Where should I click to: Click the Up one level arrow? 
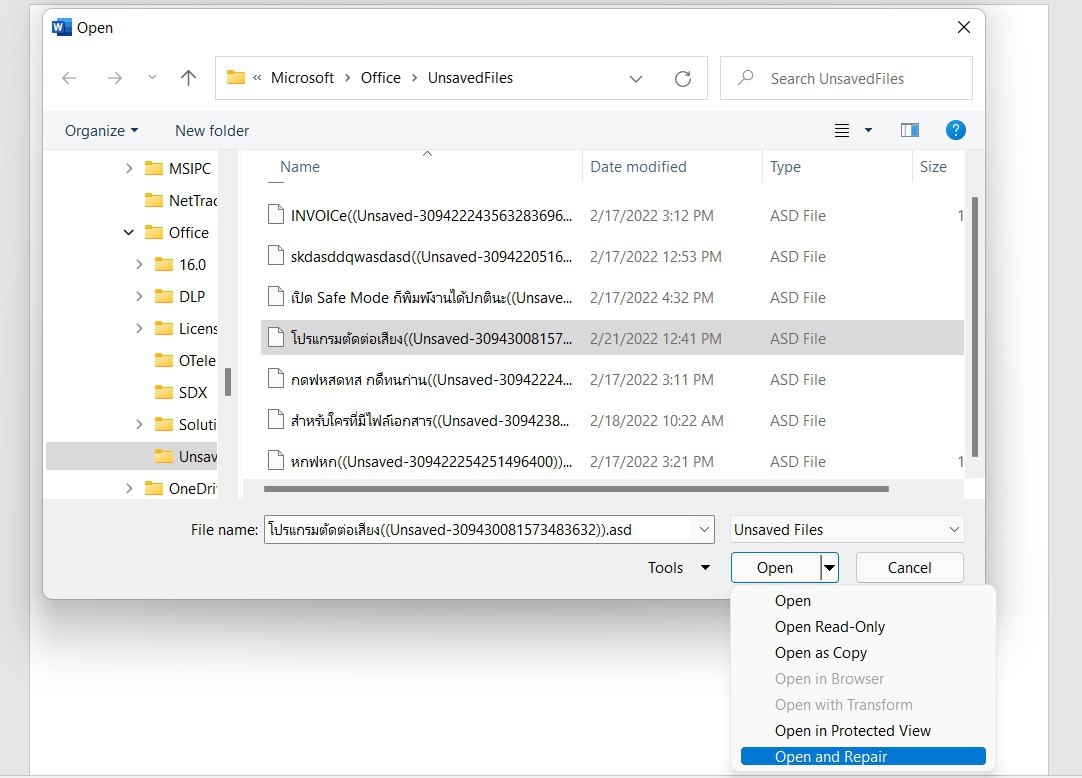188,78
